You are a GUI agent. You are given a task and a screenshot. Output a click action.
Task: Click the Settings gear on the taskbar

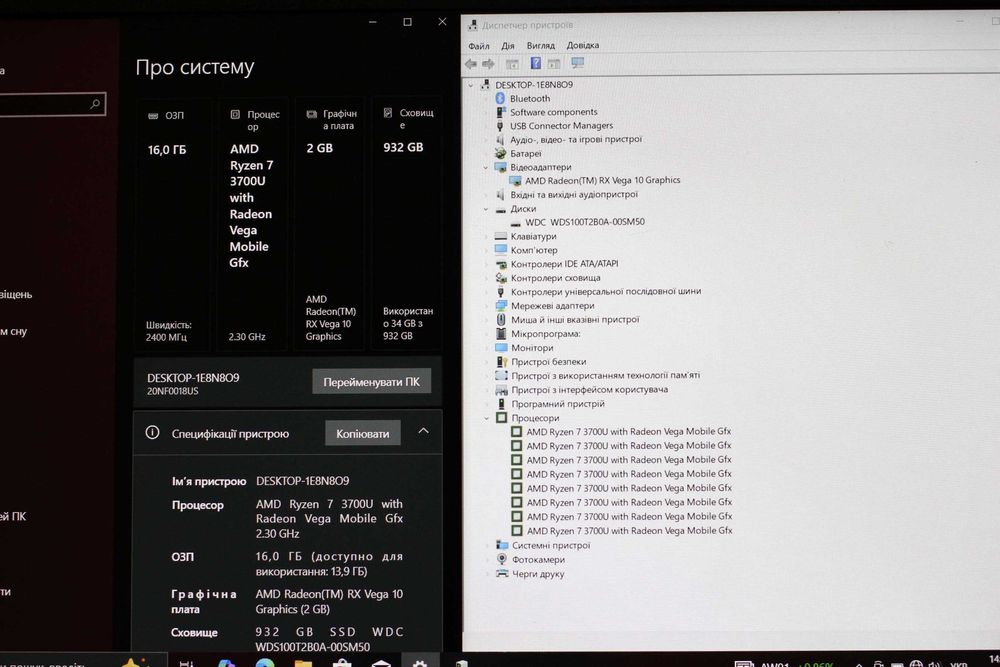420,664
